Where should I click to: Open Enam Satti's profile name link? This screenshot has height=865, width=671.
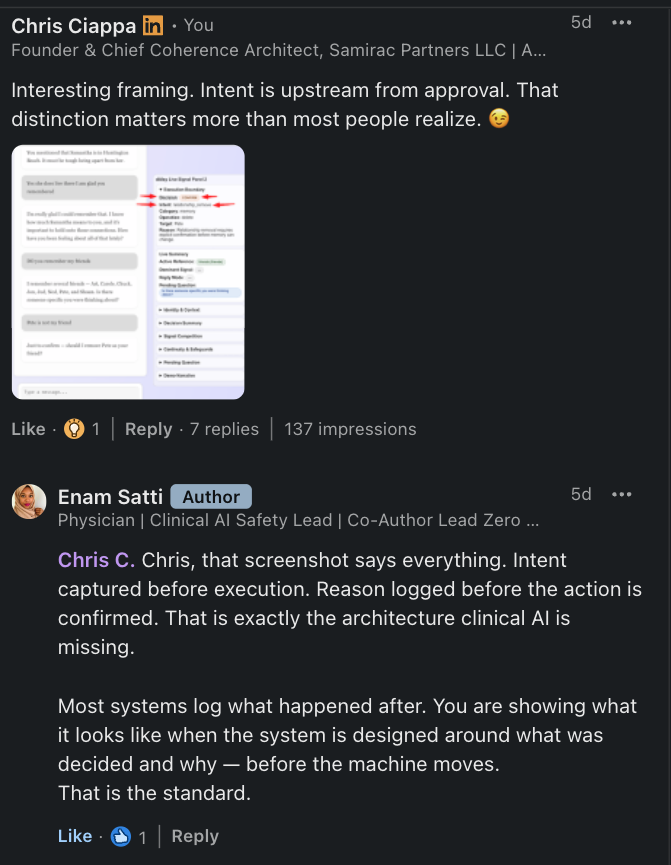tap(110, 497)
